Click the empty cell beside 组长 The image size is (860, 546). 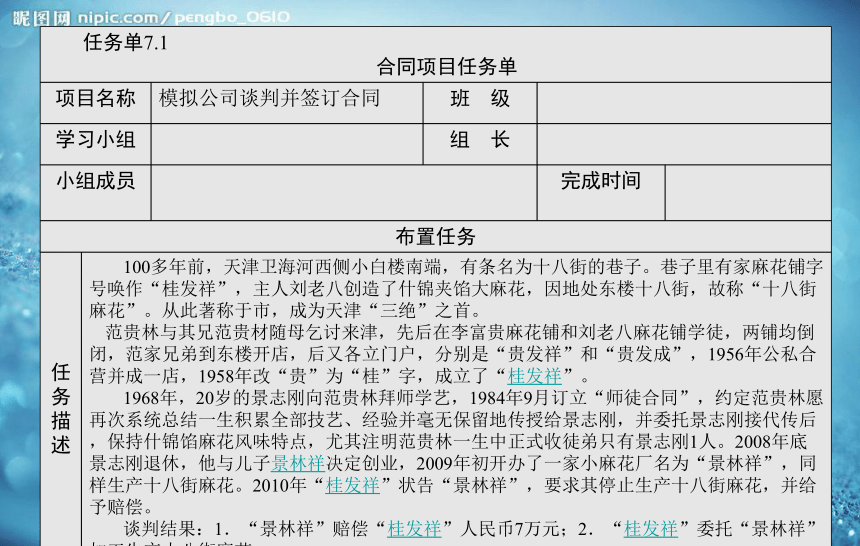click(684, 144)
